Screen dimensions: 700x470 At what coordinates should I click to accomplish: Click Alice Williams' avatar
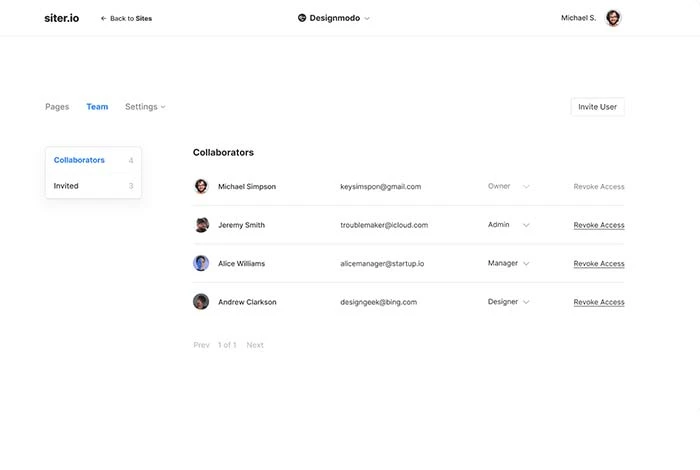point(201,263)
